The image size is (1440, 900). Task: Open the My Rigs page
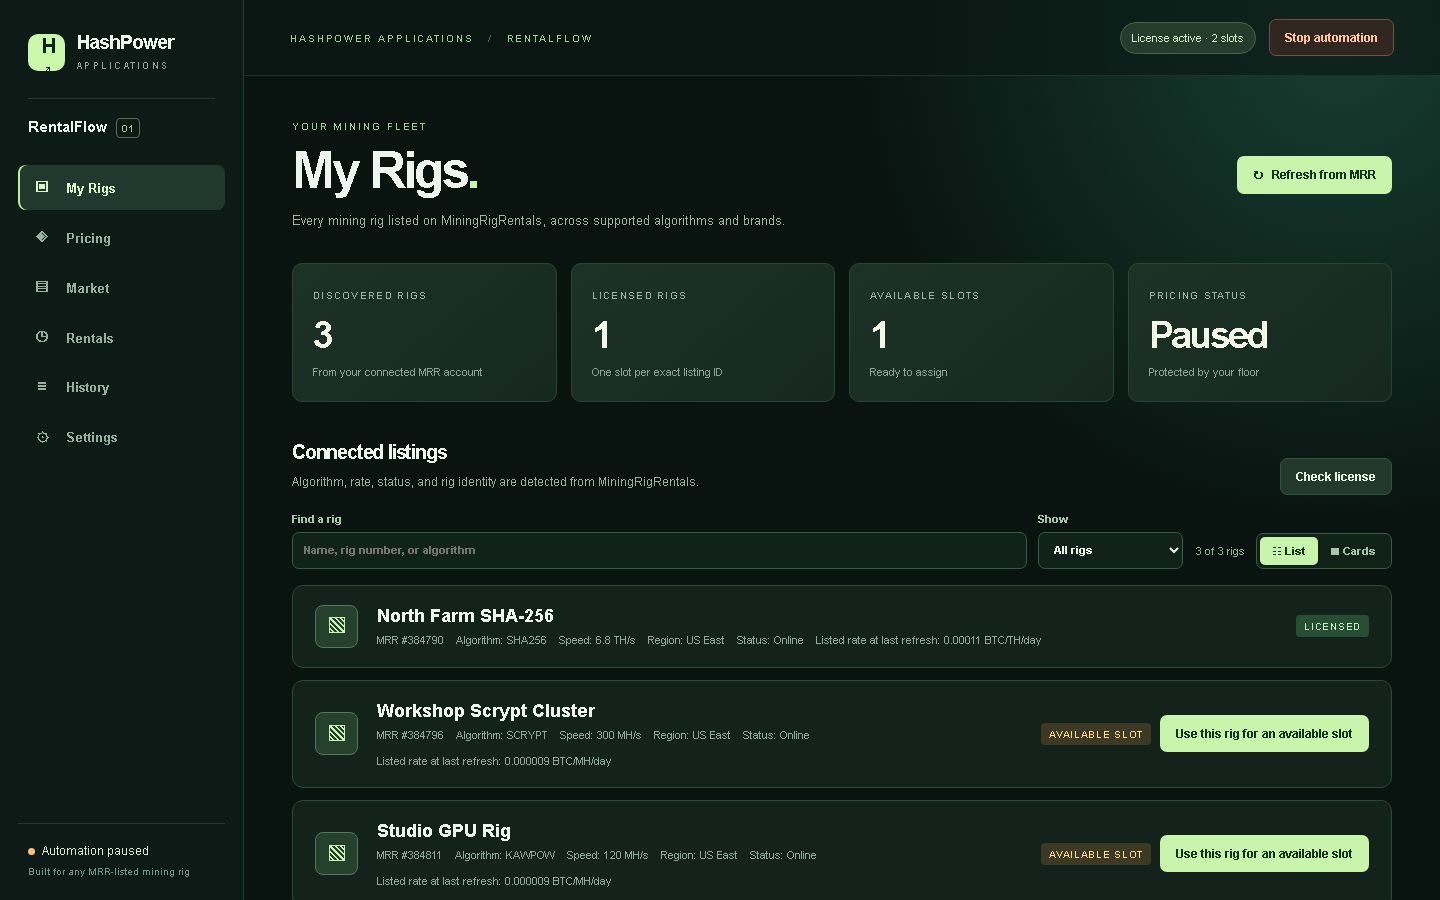coord(121,188)
